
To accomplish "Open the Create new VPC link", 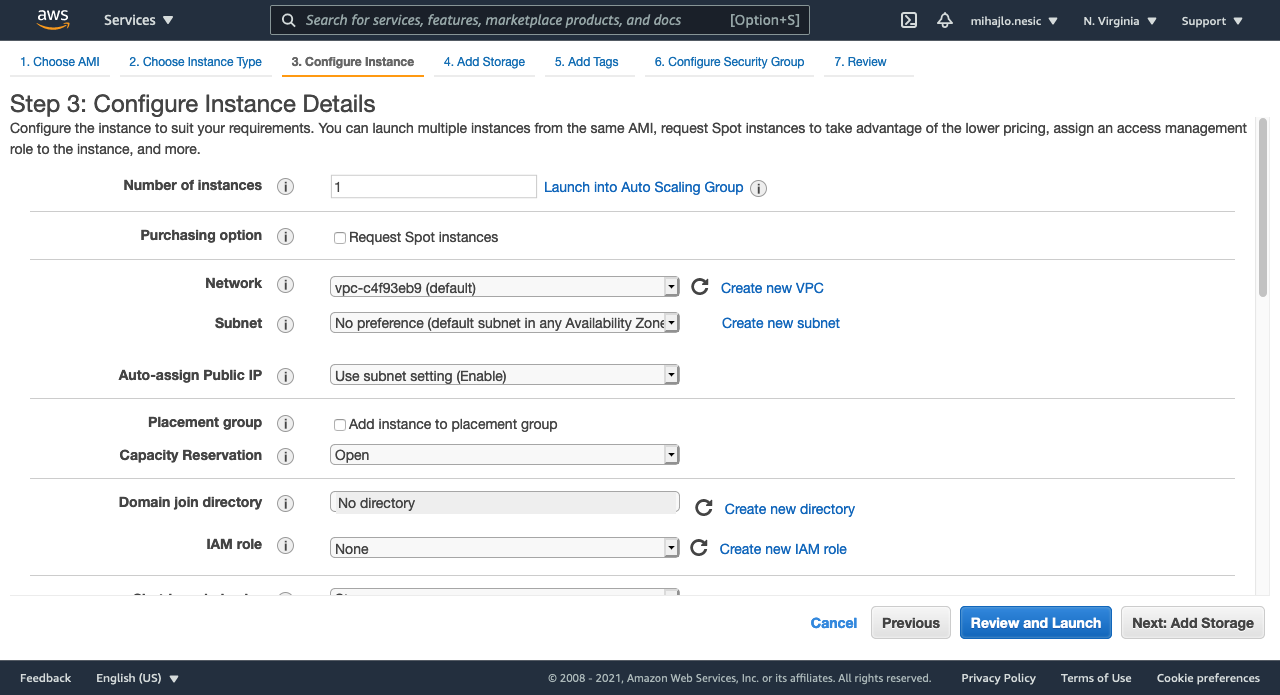I will [772, 288].
